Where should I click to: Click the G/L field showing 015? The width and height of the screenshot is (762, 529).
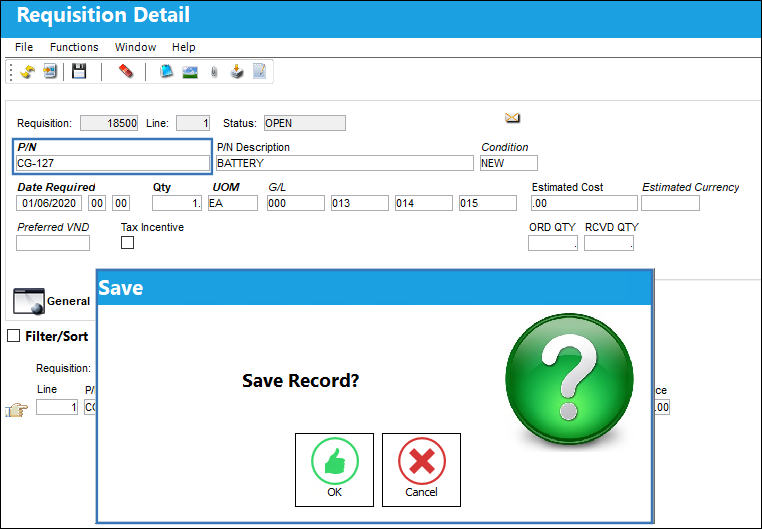[488, 203]
